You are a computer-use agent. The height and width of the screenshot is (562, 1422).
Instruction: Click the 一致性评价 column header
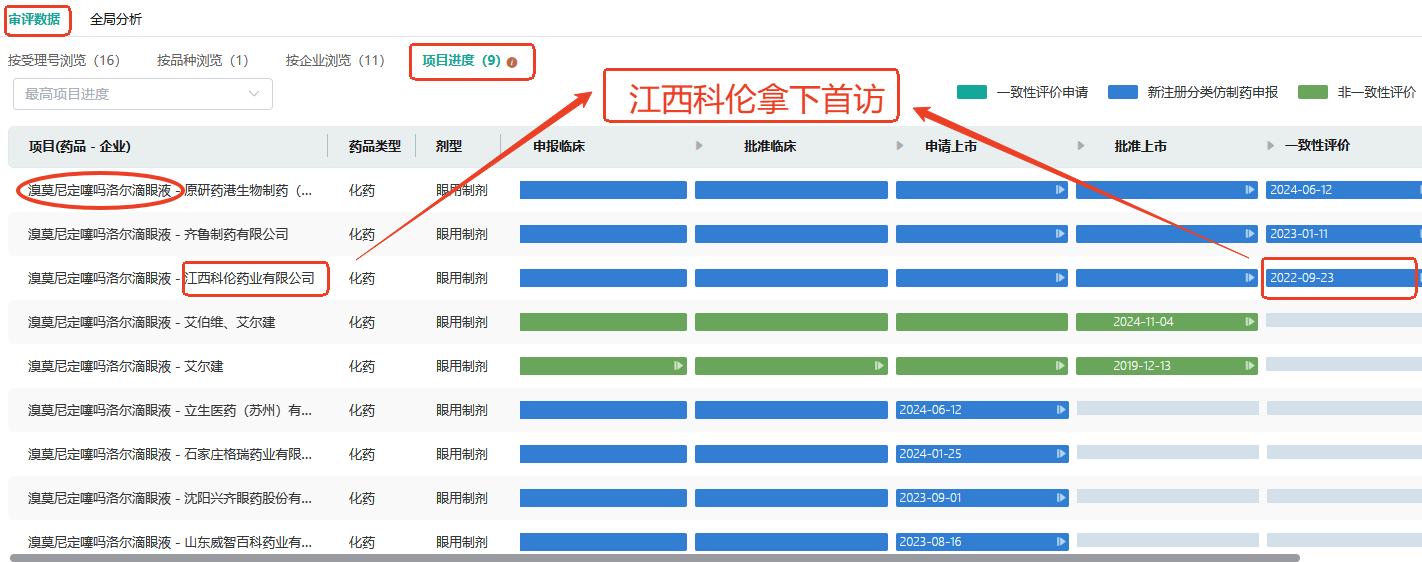pos(1317,146)
